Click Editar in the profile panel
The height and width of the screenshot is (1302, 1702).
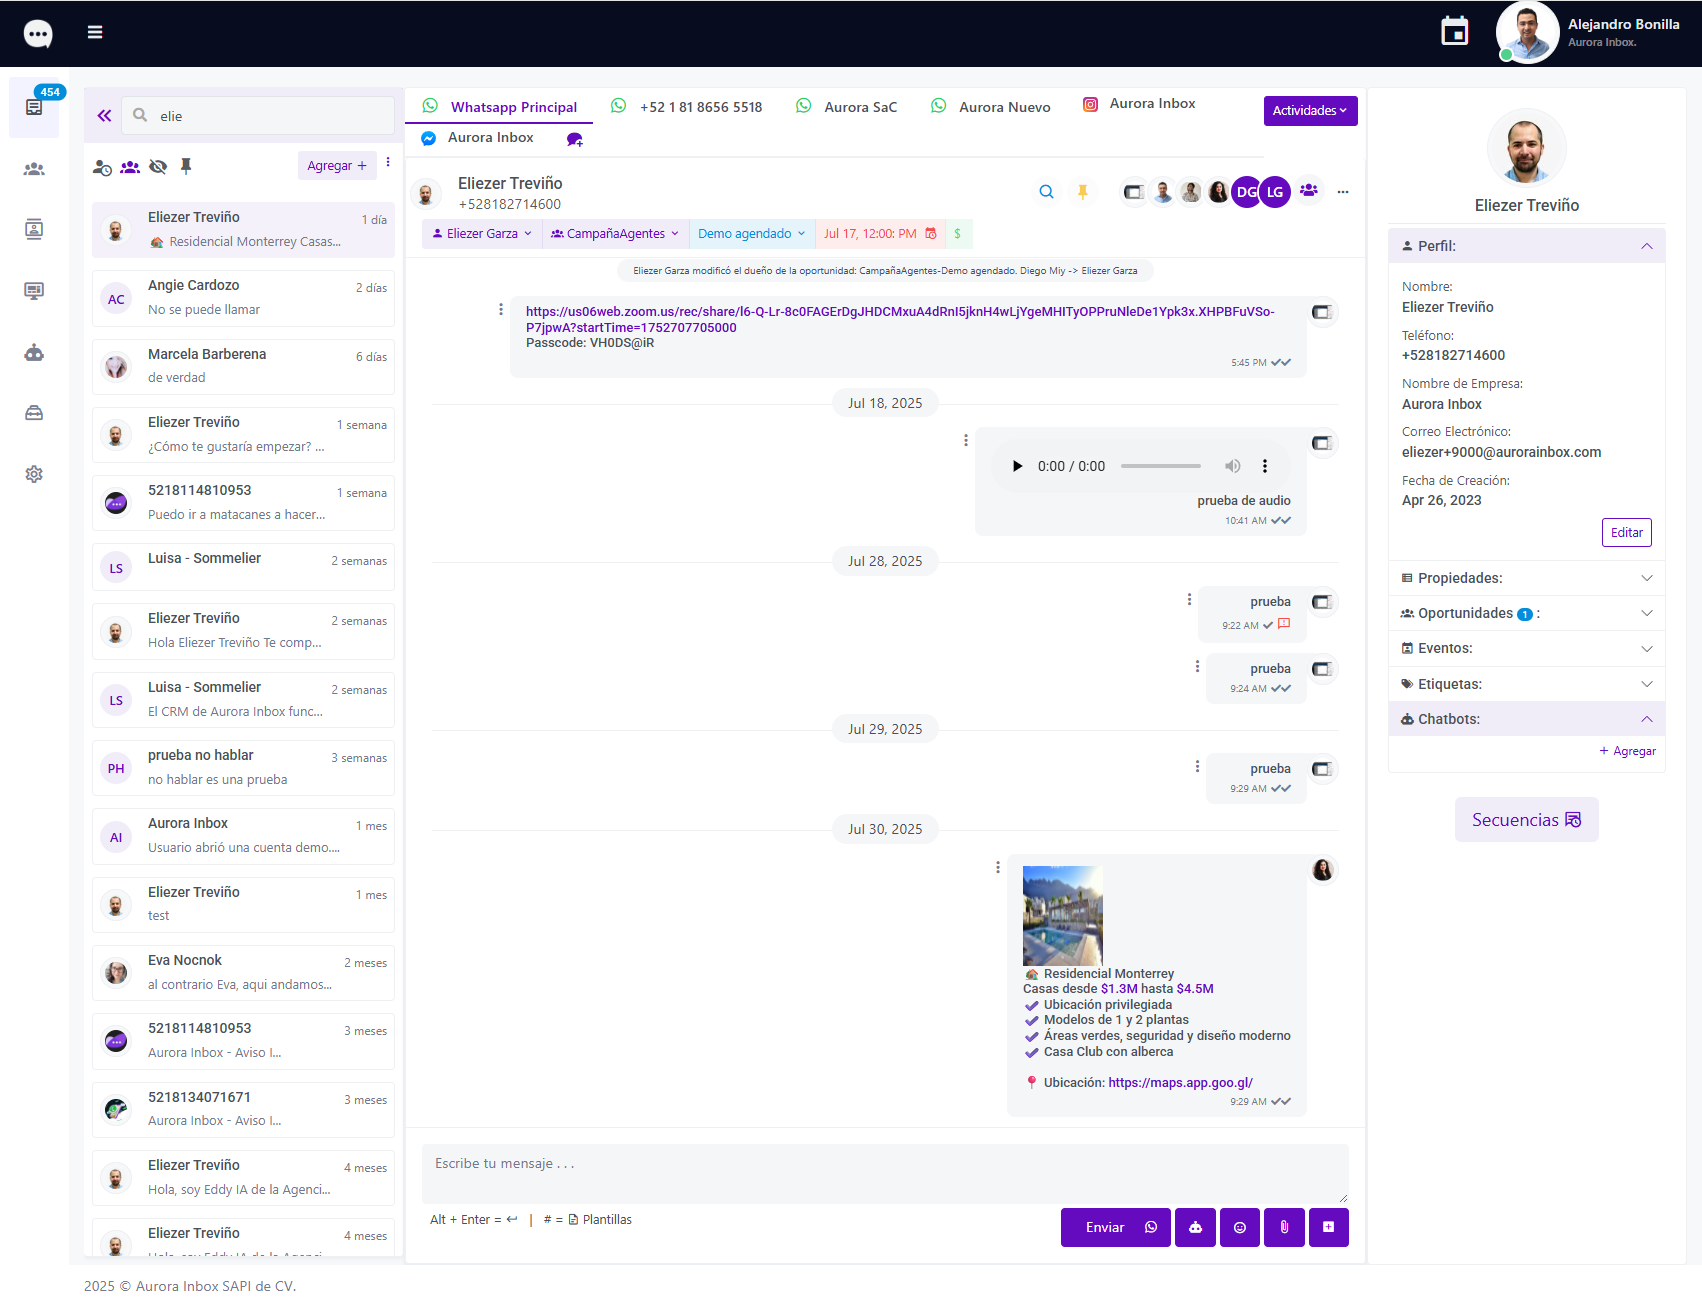1626,532
